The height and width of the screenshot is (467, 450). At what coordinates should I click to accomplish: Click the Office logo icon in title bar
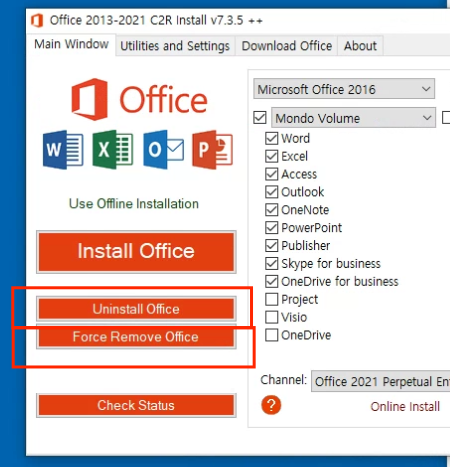tap(37, 20)
